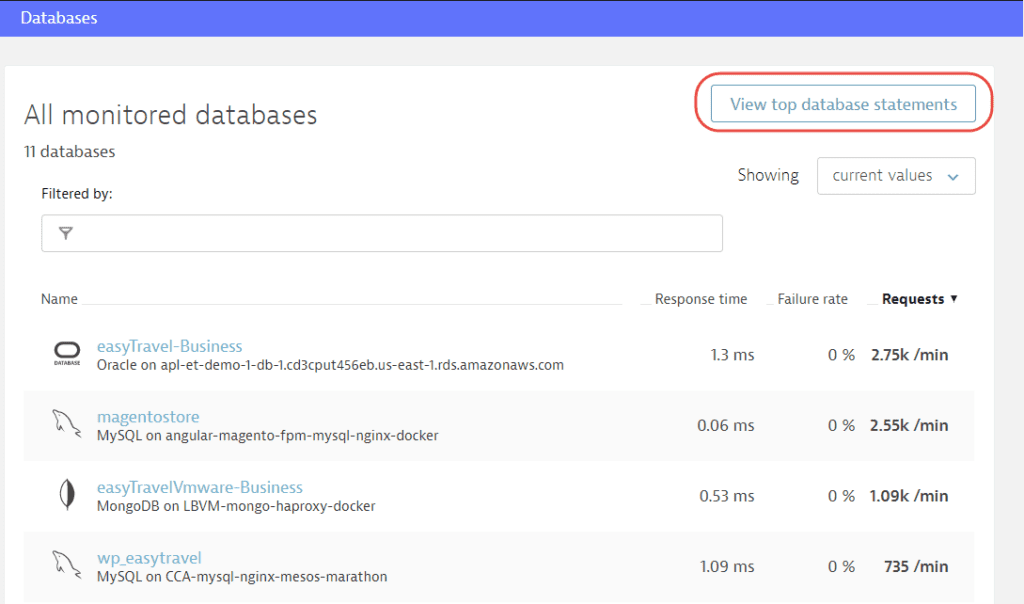Click the Oracle host description text
Image resolution: width=1024 pixels, height=604 pixels.
tap(330, 365)
